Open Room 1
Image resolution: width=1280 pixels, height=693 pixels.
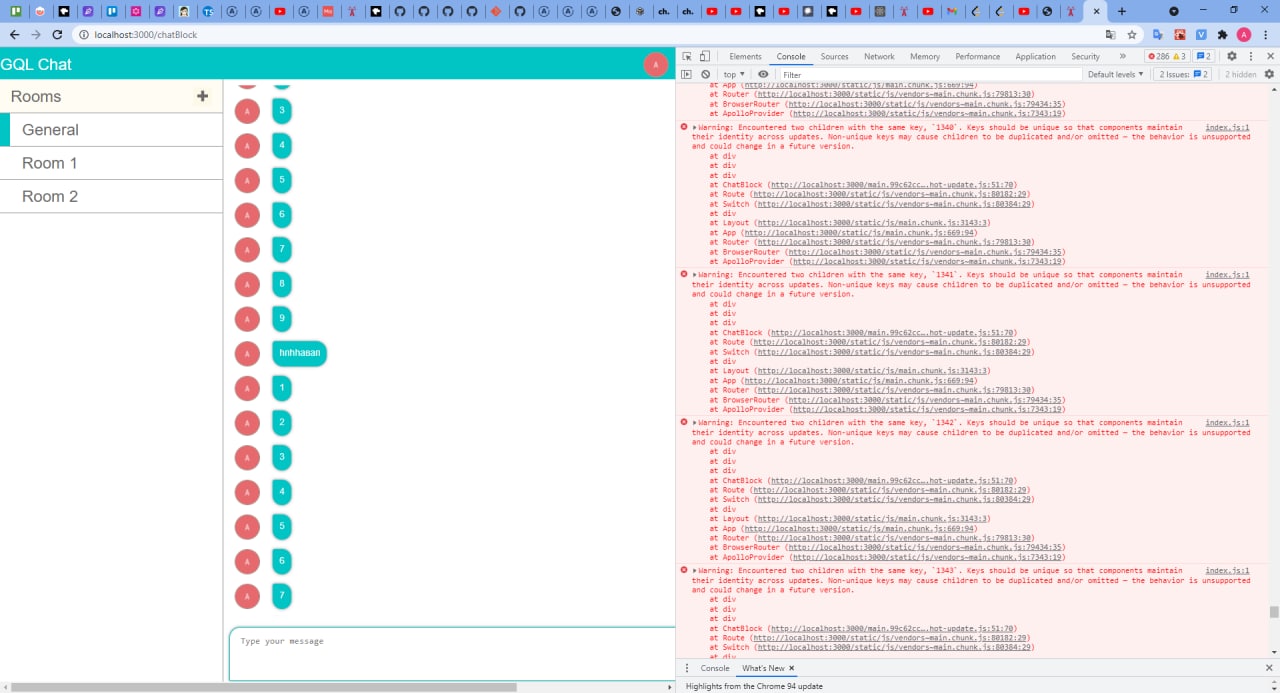pos(111,163)
